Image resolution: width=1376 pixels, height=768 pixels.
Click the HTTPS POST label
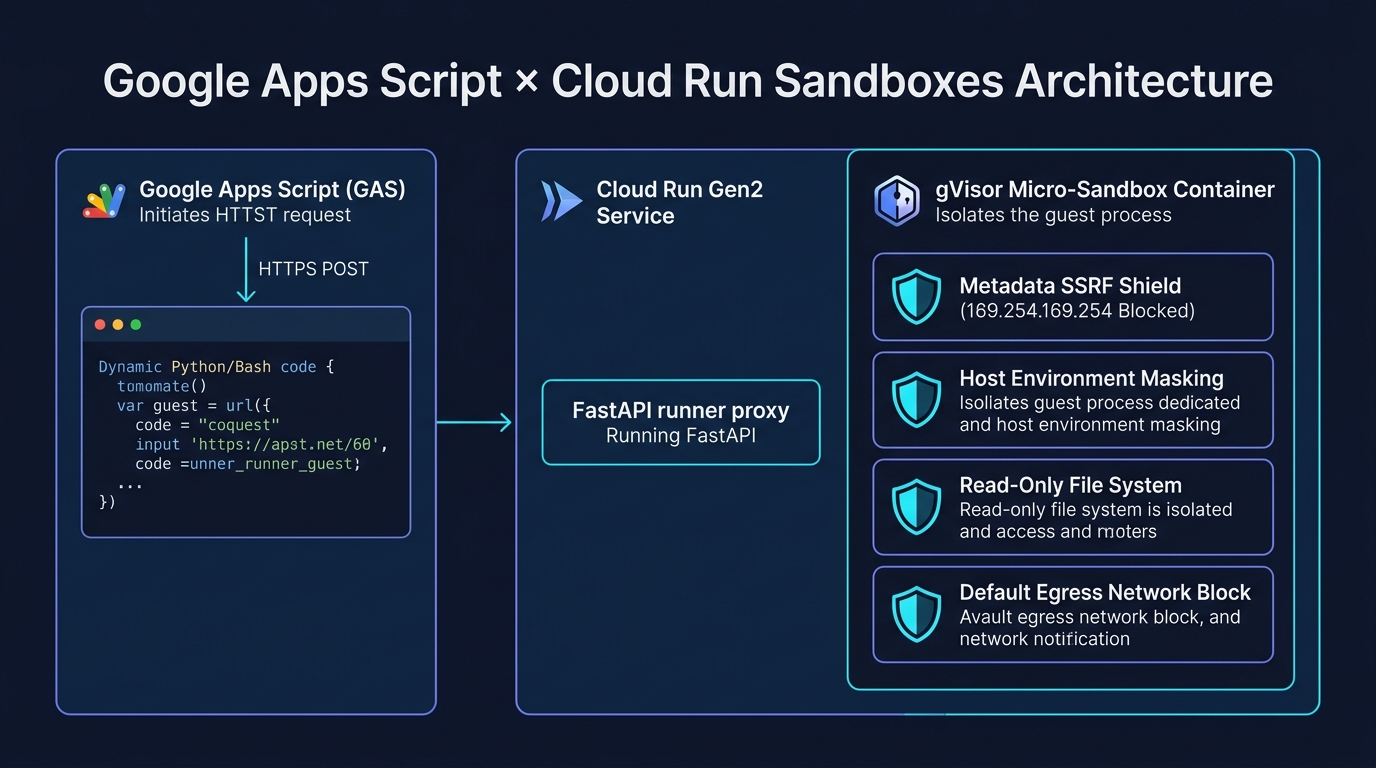[x=313, y=269]
